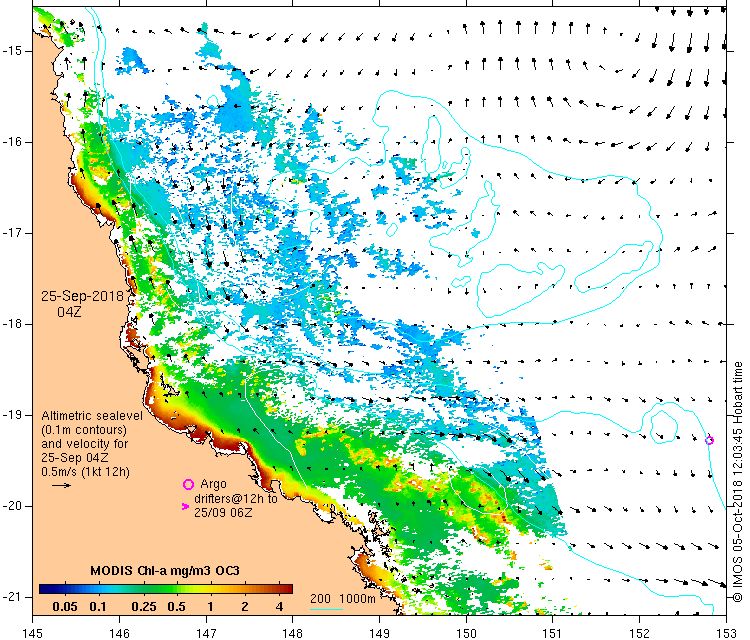This screenshot has width=750, height=640.
Task: Click the '200 1000m' contour label
Action: coord(342,598)
